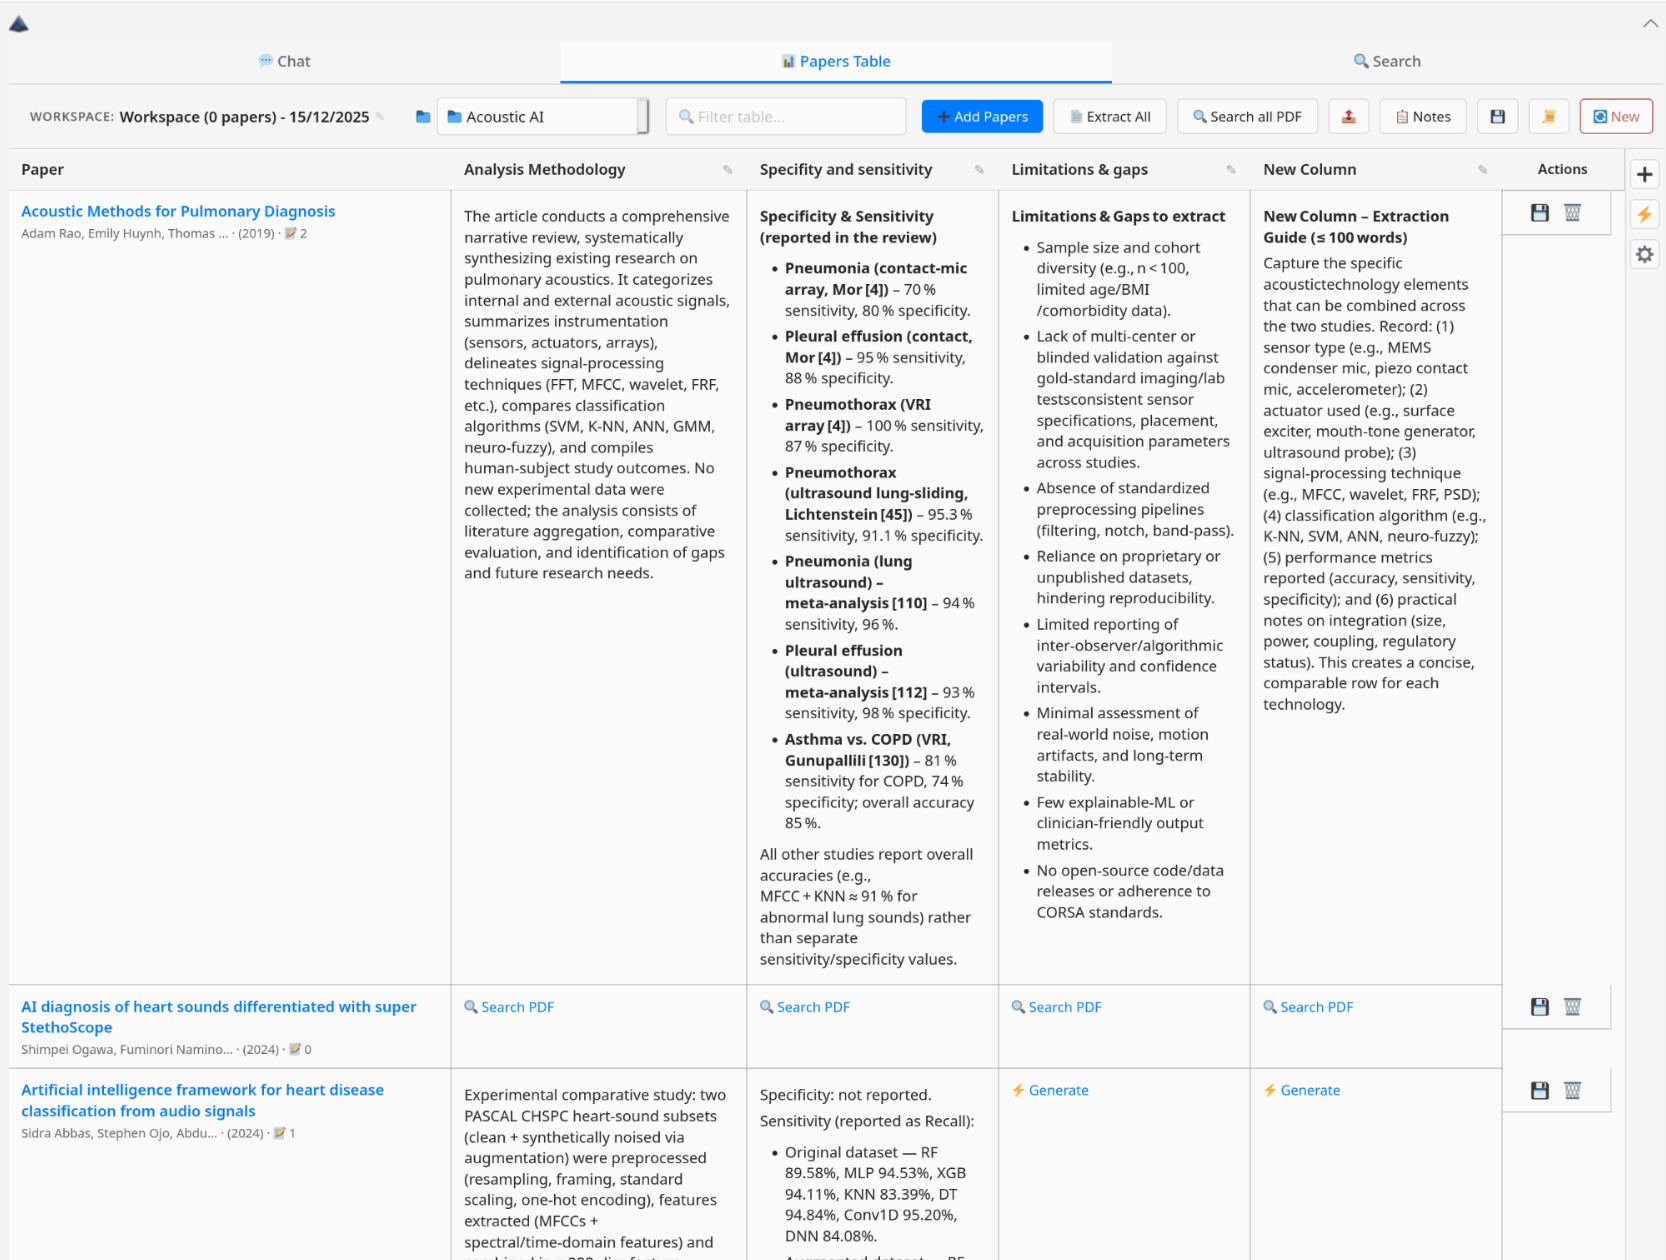
Task: Open the Acoustic AI folder dropdown
Action: [542, 117]
